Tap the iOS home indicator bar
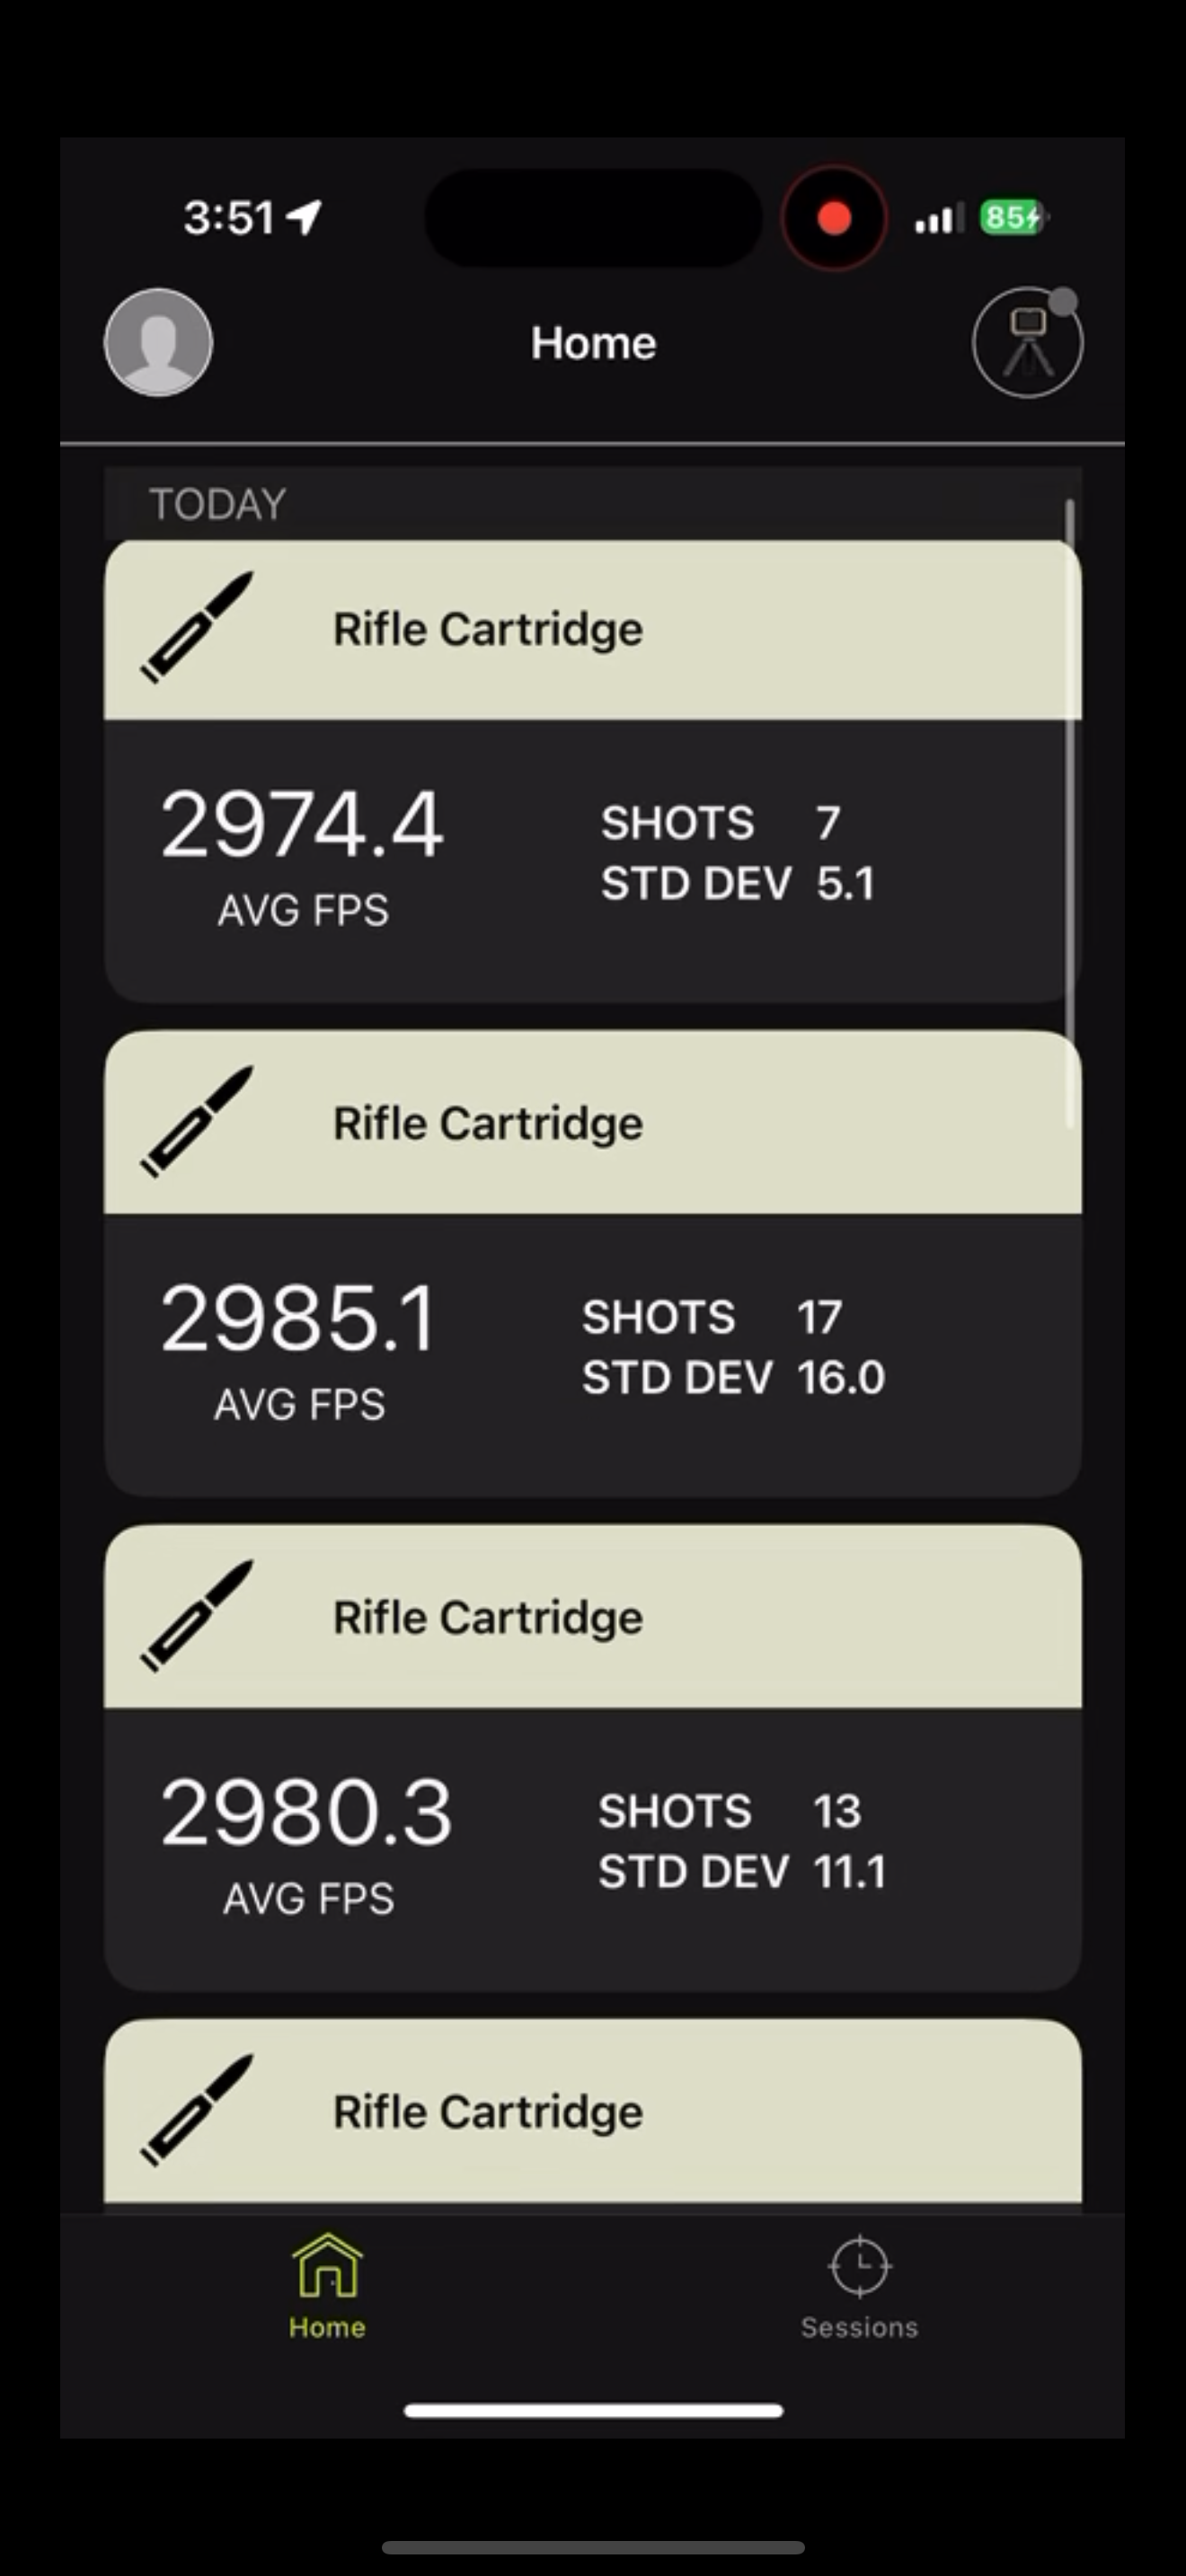 (x=593, y=2410)
